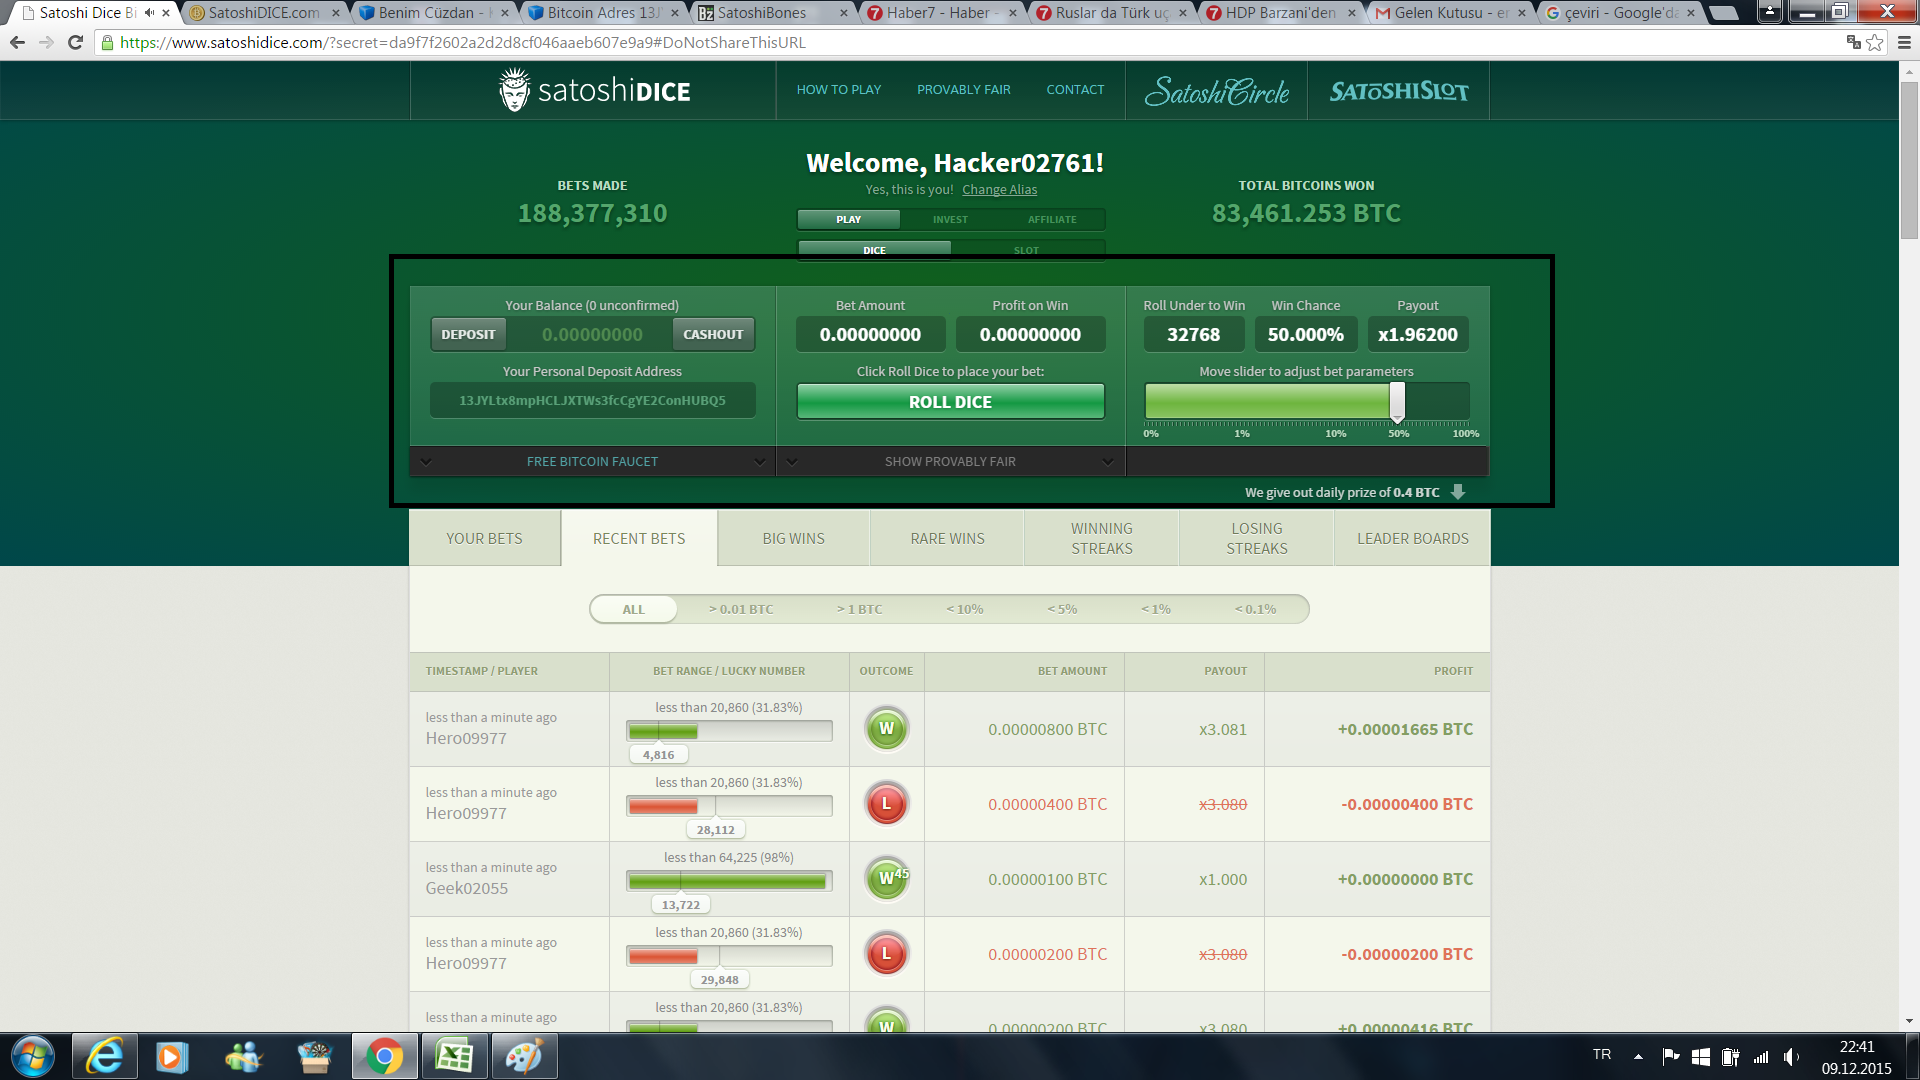
Task: Switch to the SatoshiBones browser tab
Action: (x=762, y=13)
